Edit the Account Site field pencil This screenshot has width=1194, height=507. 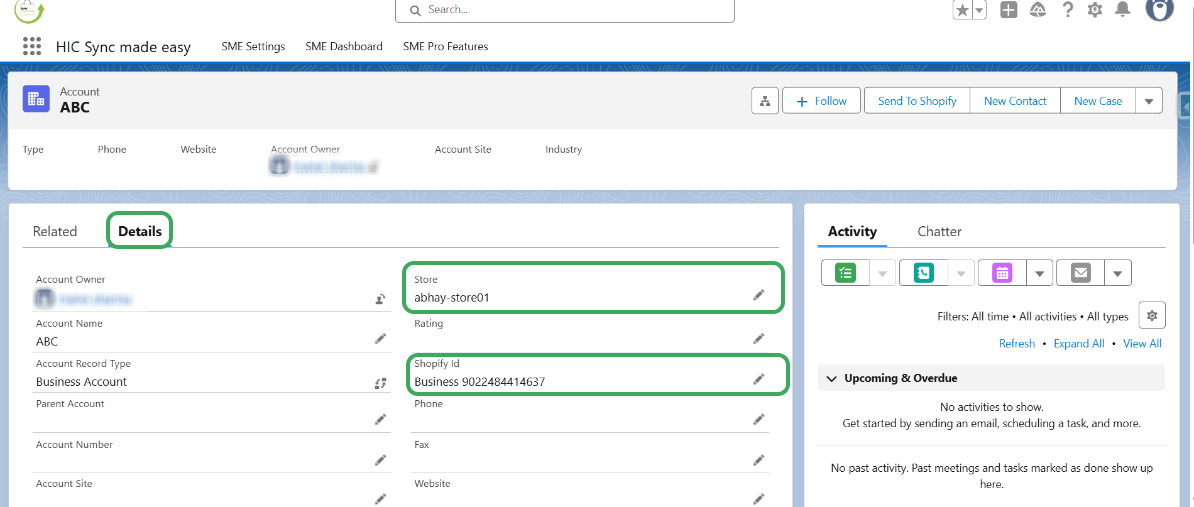(x=380, y=499)
